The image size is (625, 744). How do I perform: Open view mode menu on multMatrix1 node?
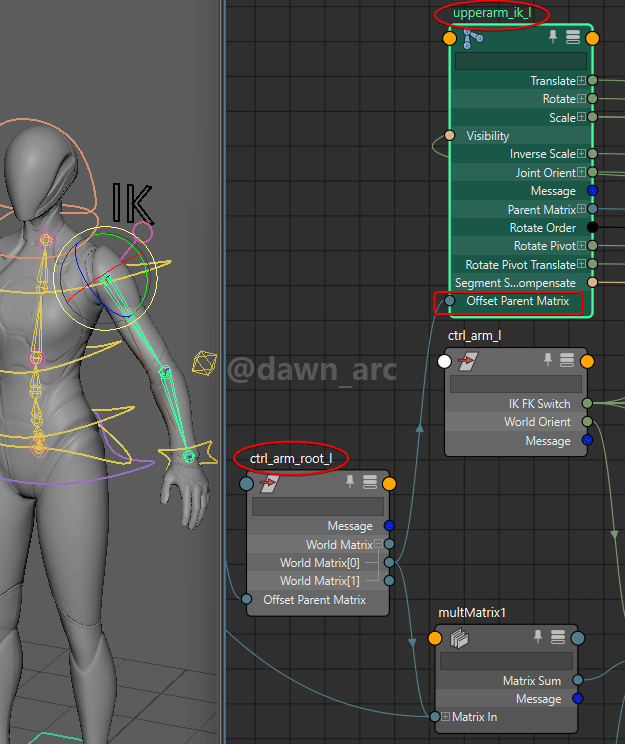pos(558,637)
